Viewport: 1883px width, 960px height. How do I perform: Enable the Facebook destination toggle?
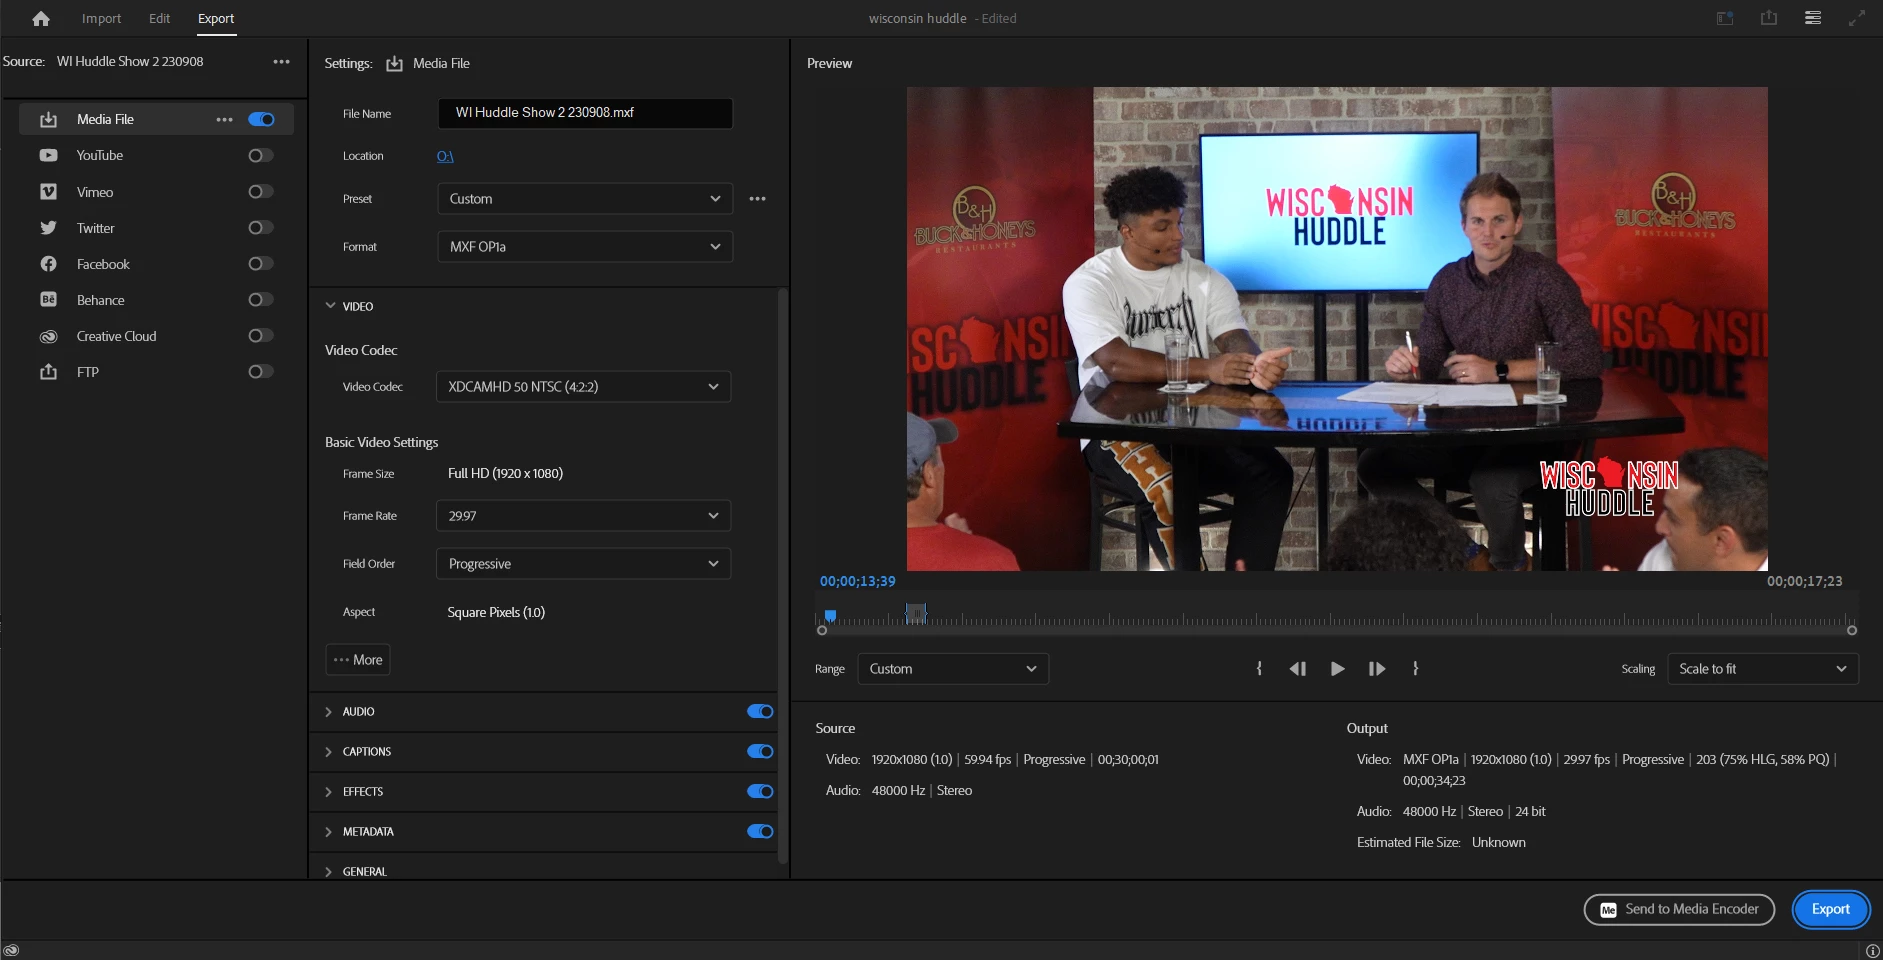(261, 263)
